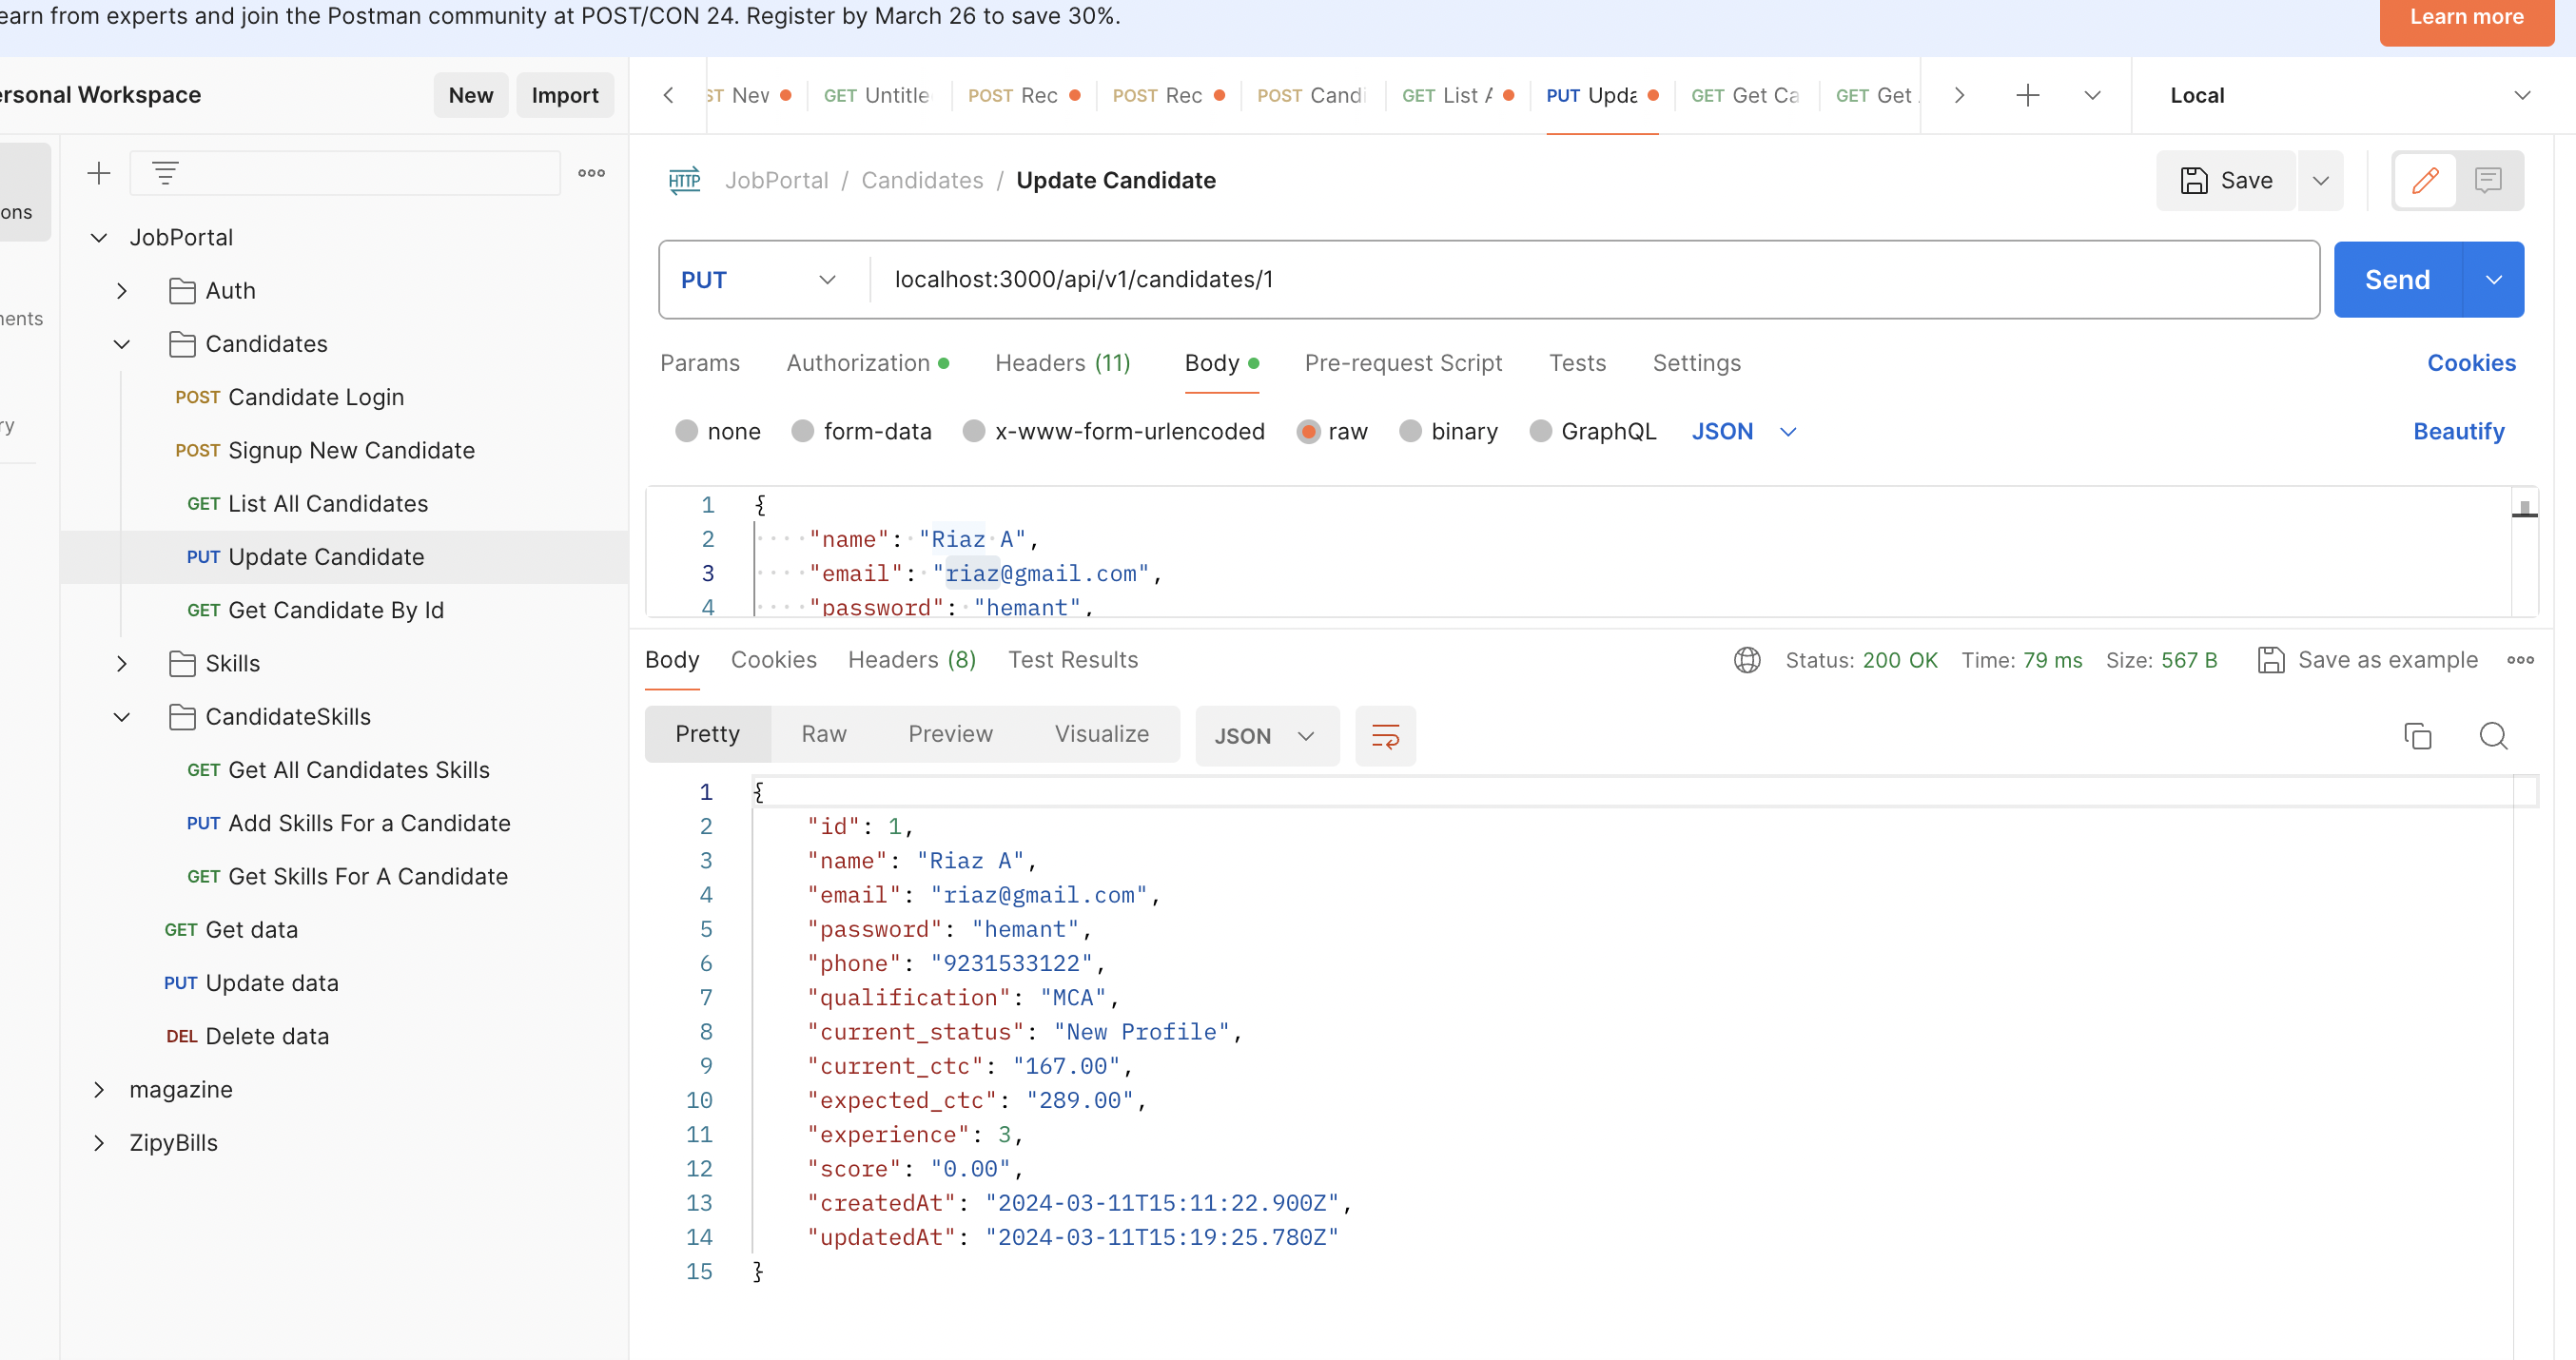The image size is (2576, 1360).
Task: Click the pencil edit mode icon
Action: pyautogui.click(x=2425, y=180)
